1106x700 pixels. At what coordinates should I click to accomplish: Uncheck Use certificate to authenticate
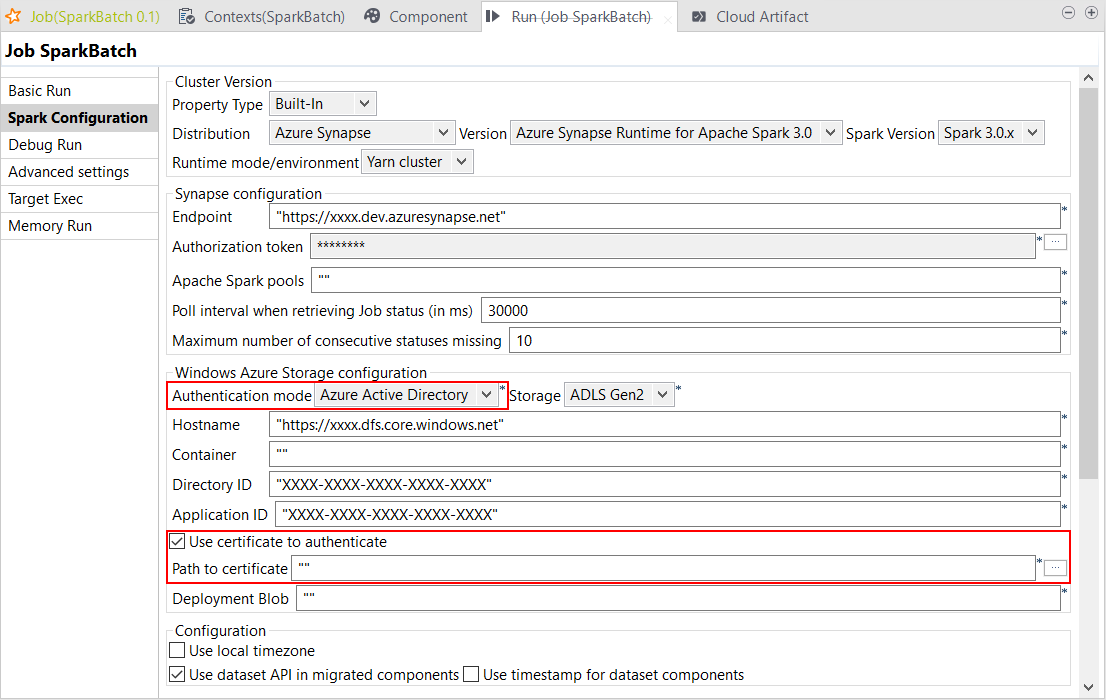[178, 542]
